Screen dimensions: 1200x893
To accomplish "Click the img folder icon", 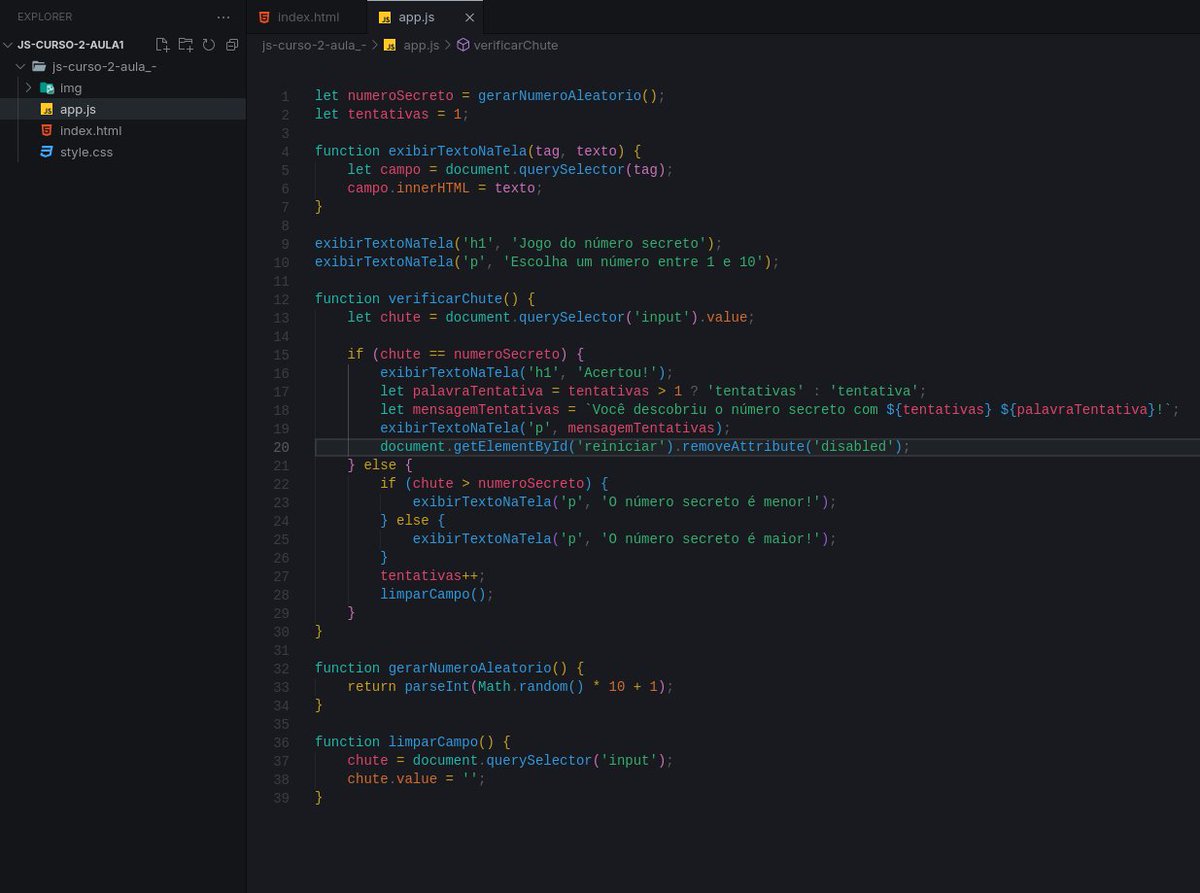I will (x=46, y=88).
